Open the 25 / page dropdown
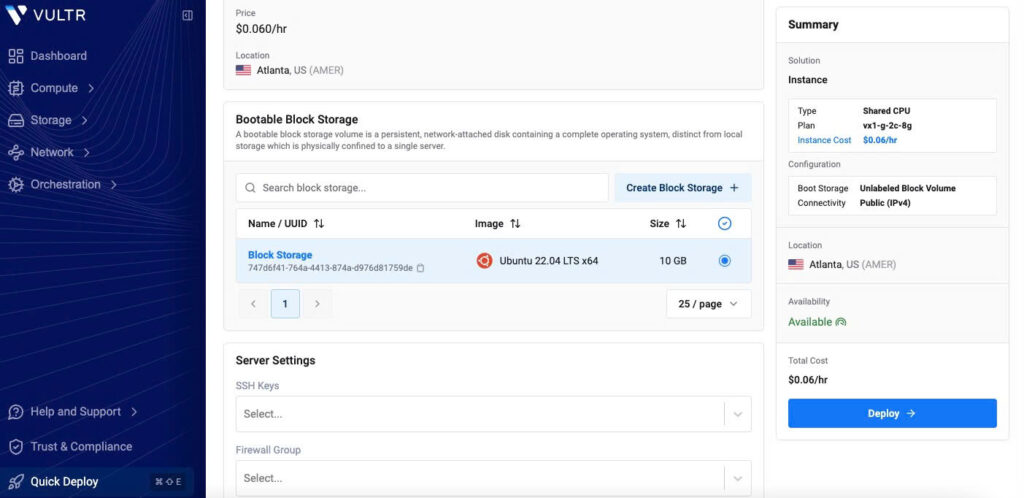This screenshot has width=1024, height=498. tap(709, 303)
